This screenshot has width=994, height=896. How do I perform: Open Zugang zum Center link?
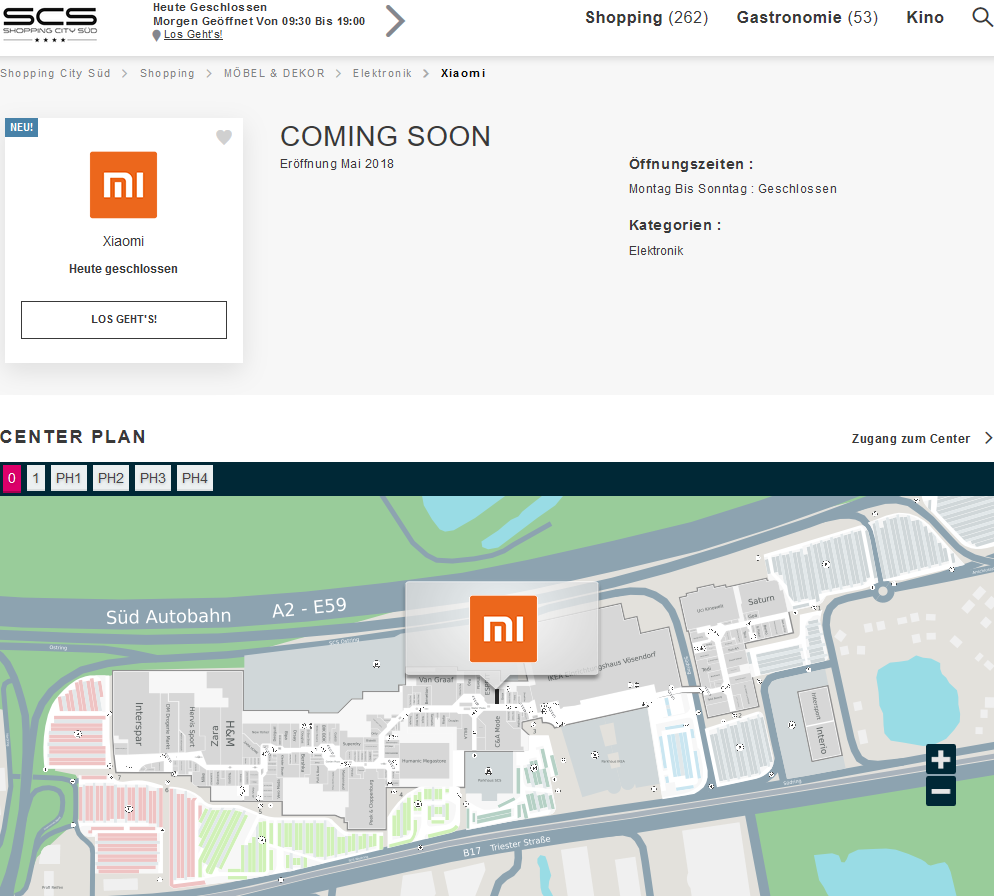coord(910,439)
